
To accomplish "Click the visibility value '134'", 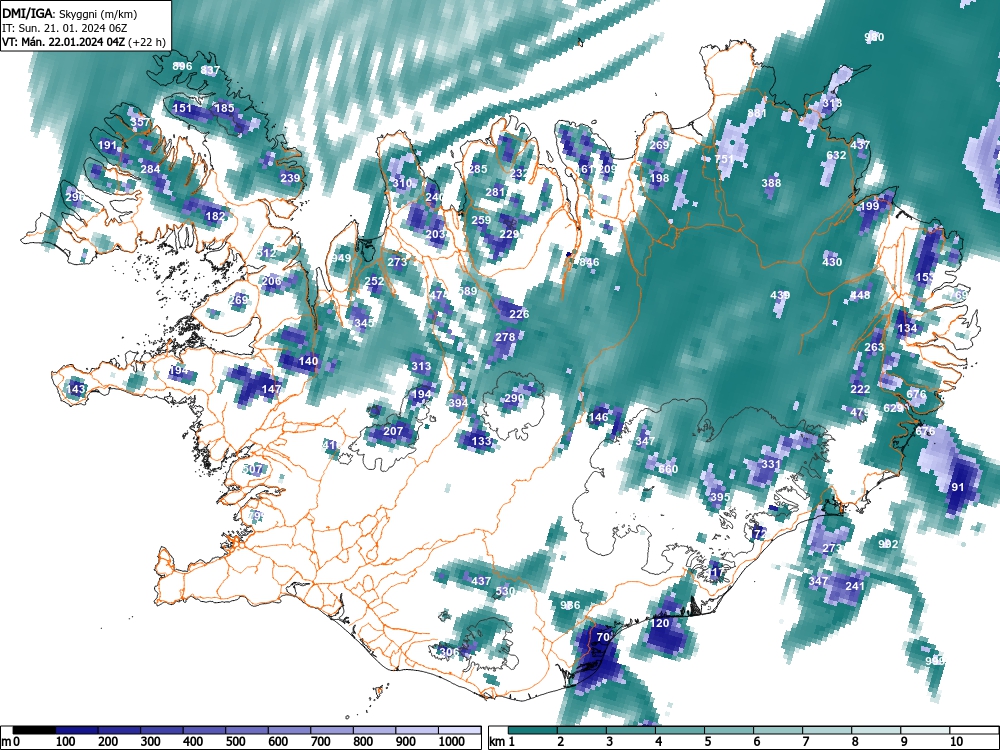I will tap(907, 328).
